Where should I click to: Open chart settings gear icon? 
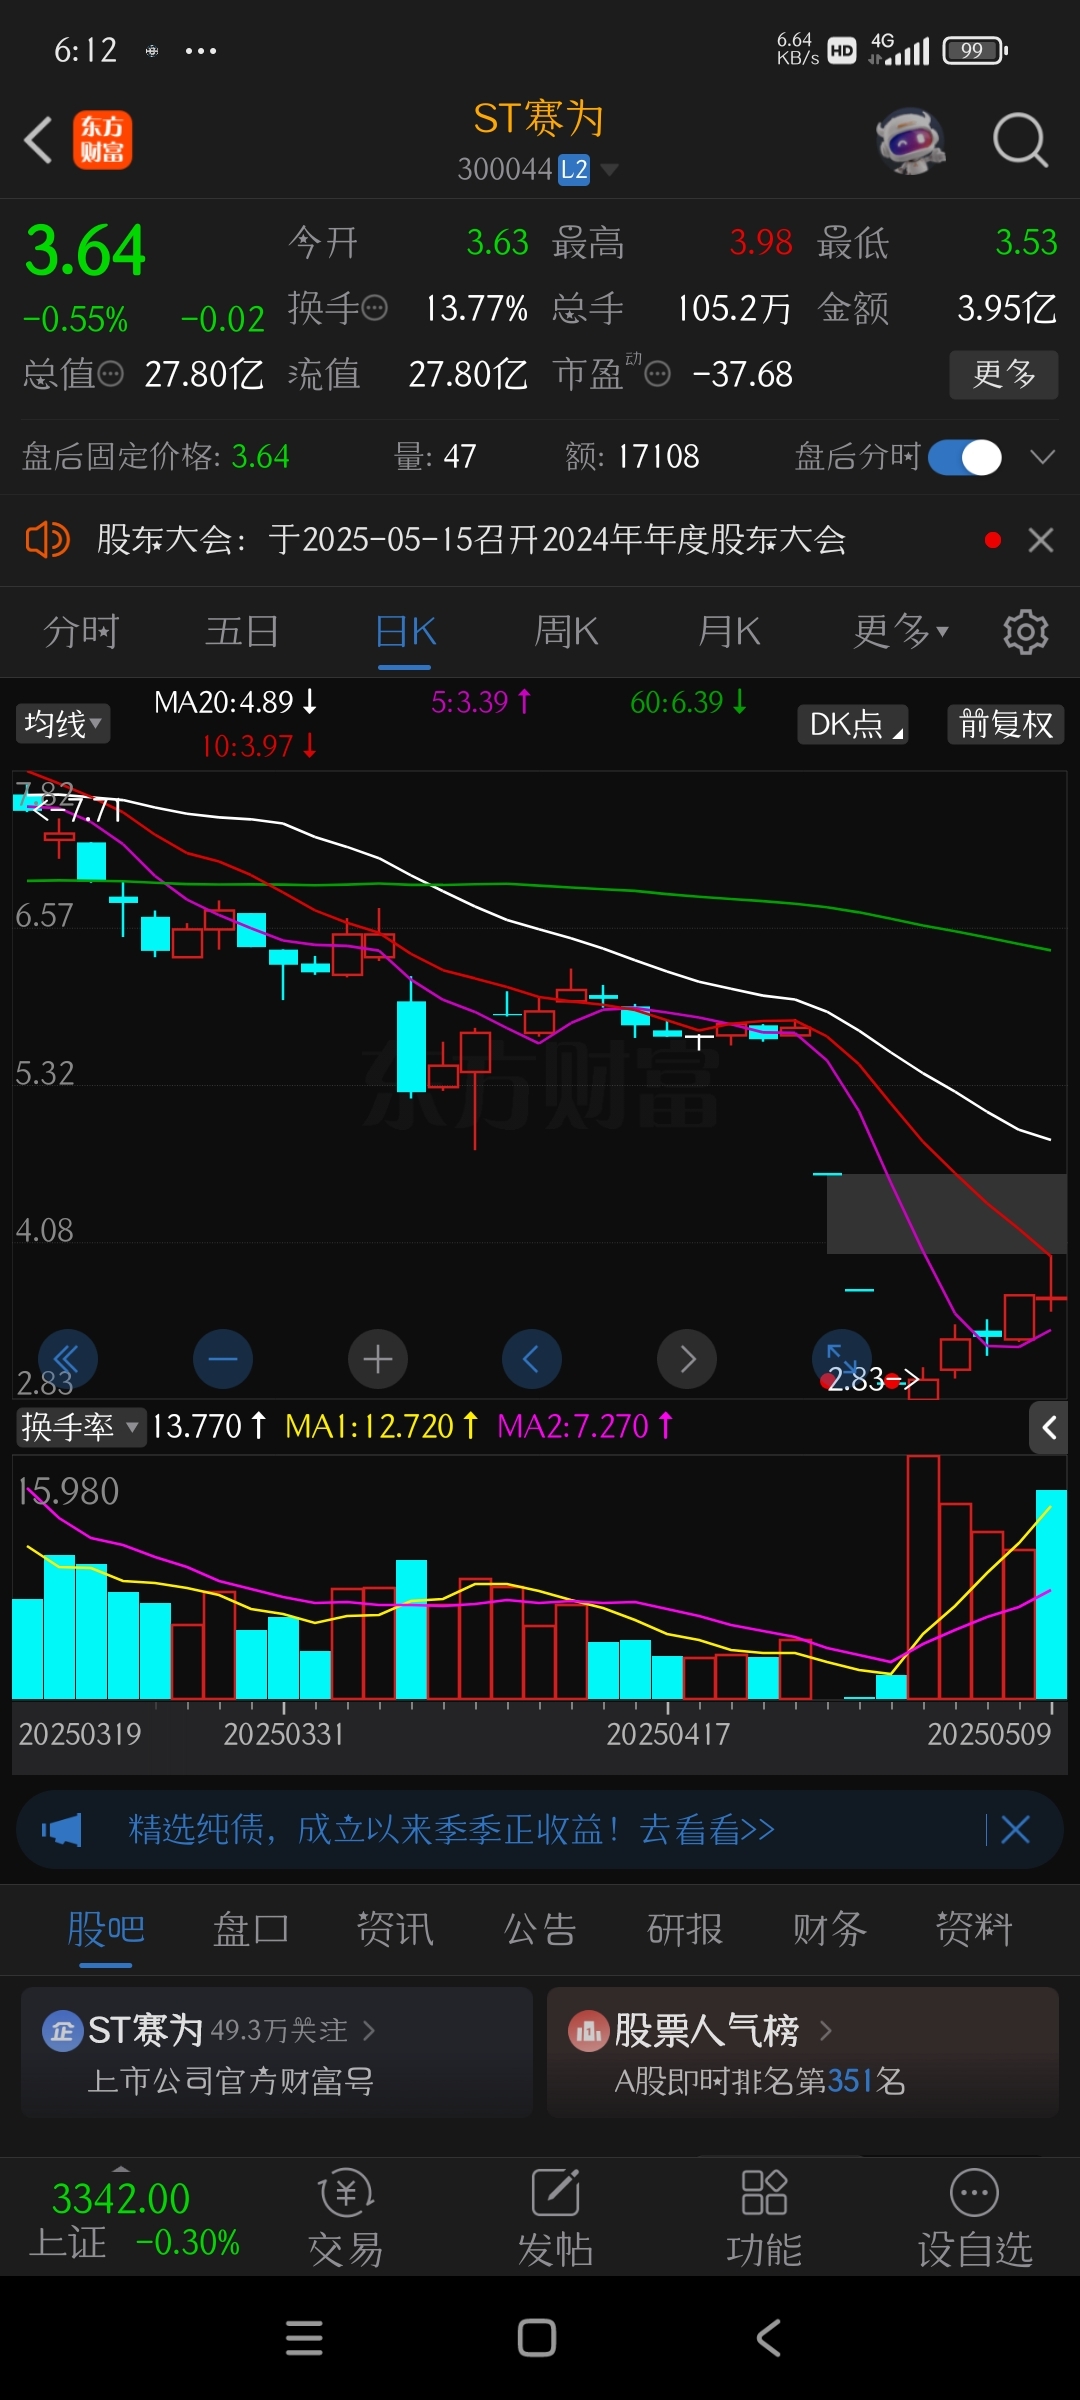pos(1025,632)
